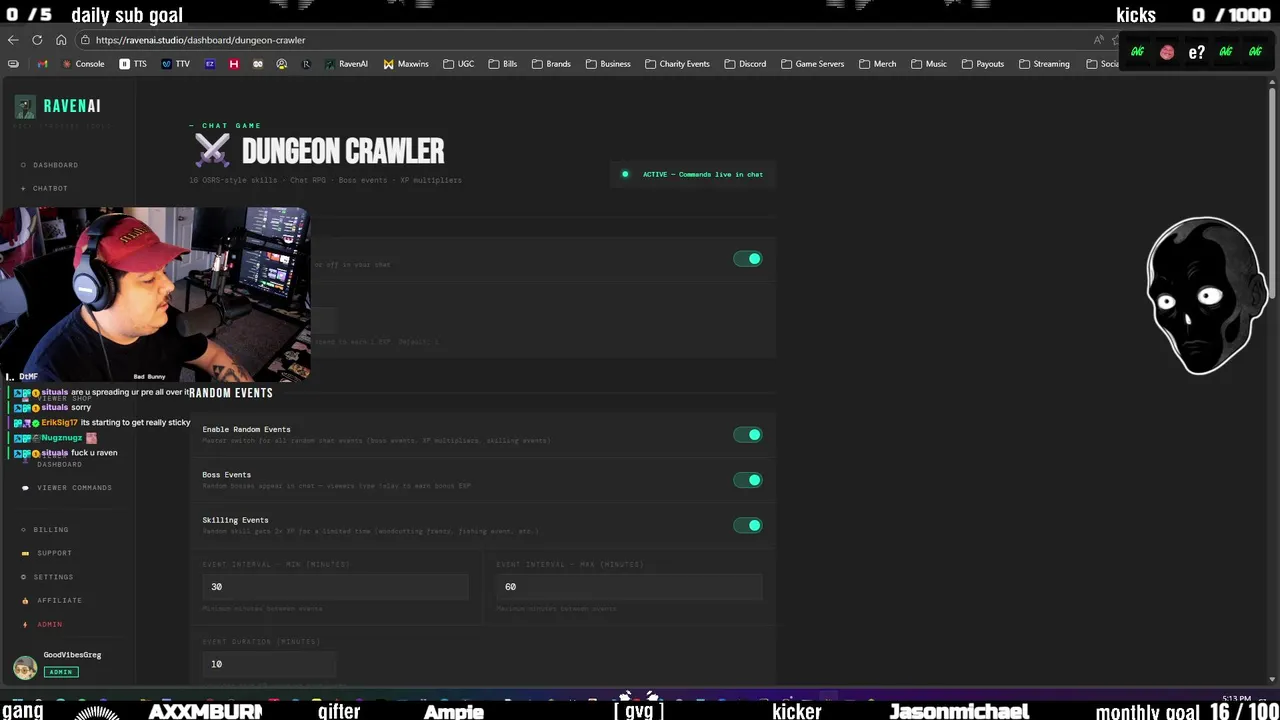
Task: Click the site info lock icon
Action: [x=87, y=40]
